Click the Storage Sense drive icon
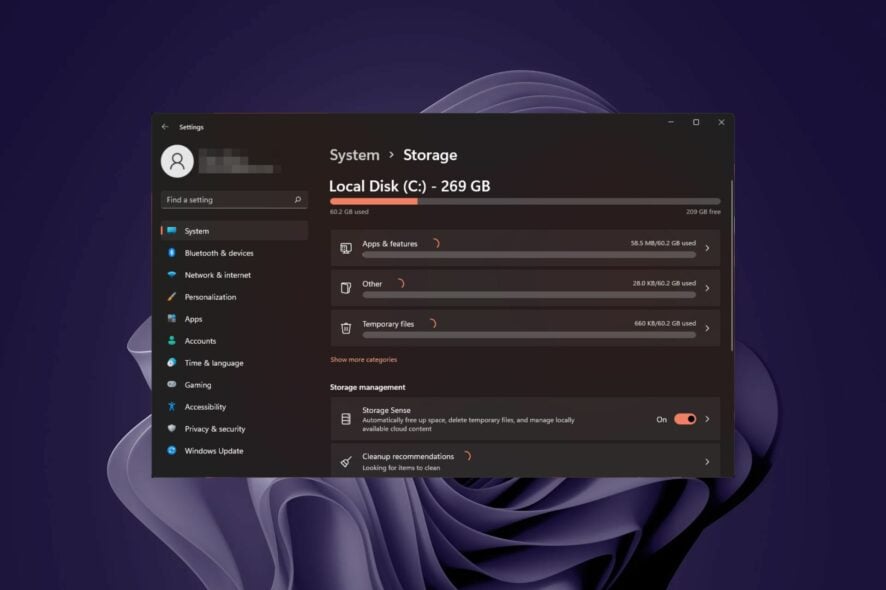Image resolution: width=886 pixels, height=590 pixels. (x=346, y=419)
